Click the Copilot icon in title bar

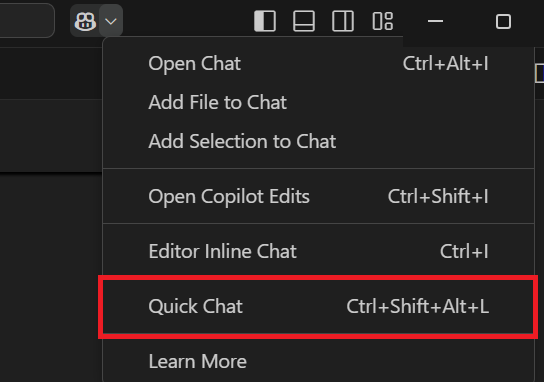pos(85,22)
